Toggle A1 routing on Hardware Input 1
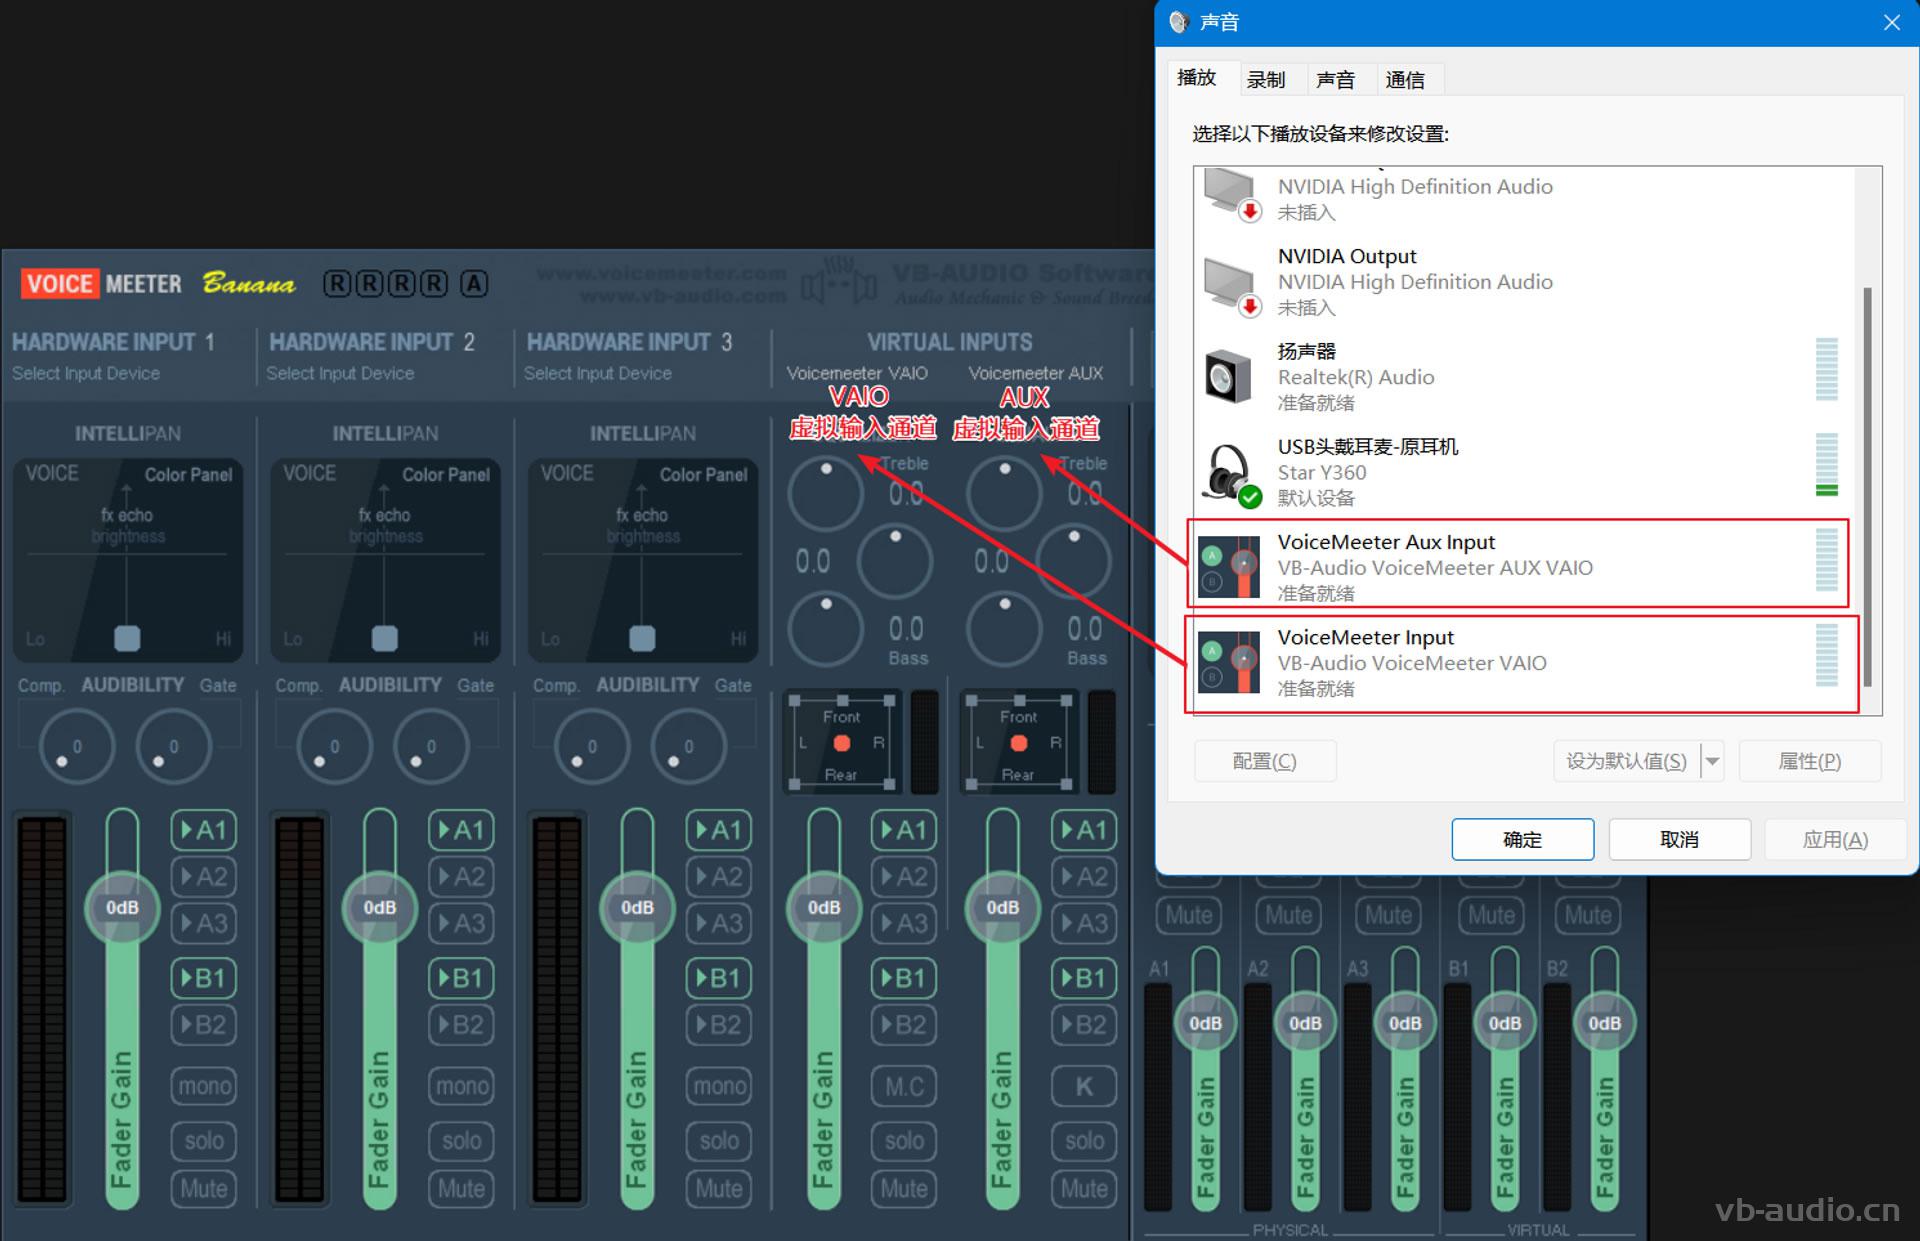 (x=204, y=830)
